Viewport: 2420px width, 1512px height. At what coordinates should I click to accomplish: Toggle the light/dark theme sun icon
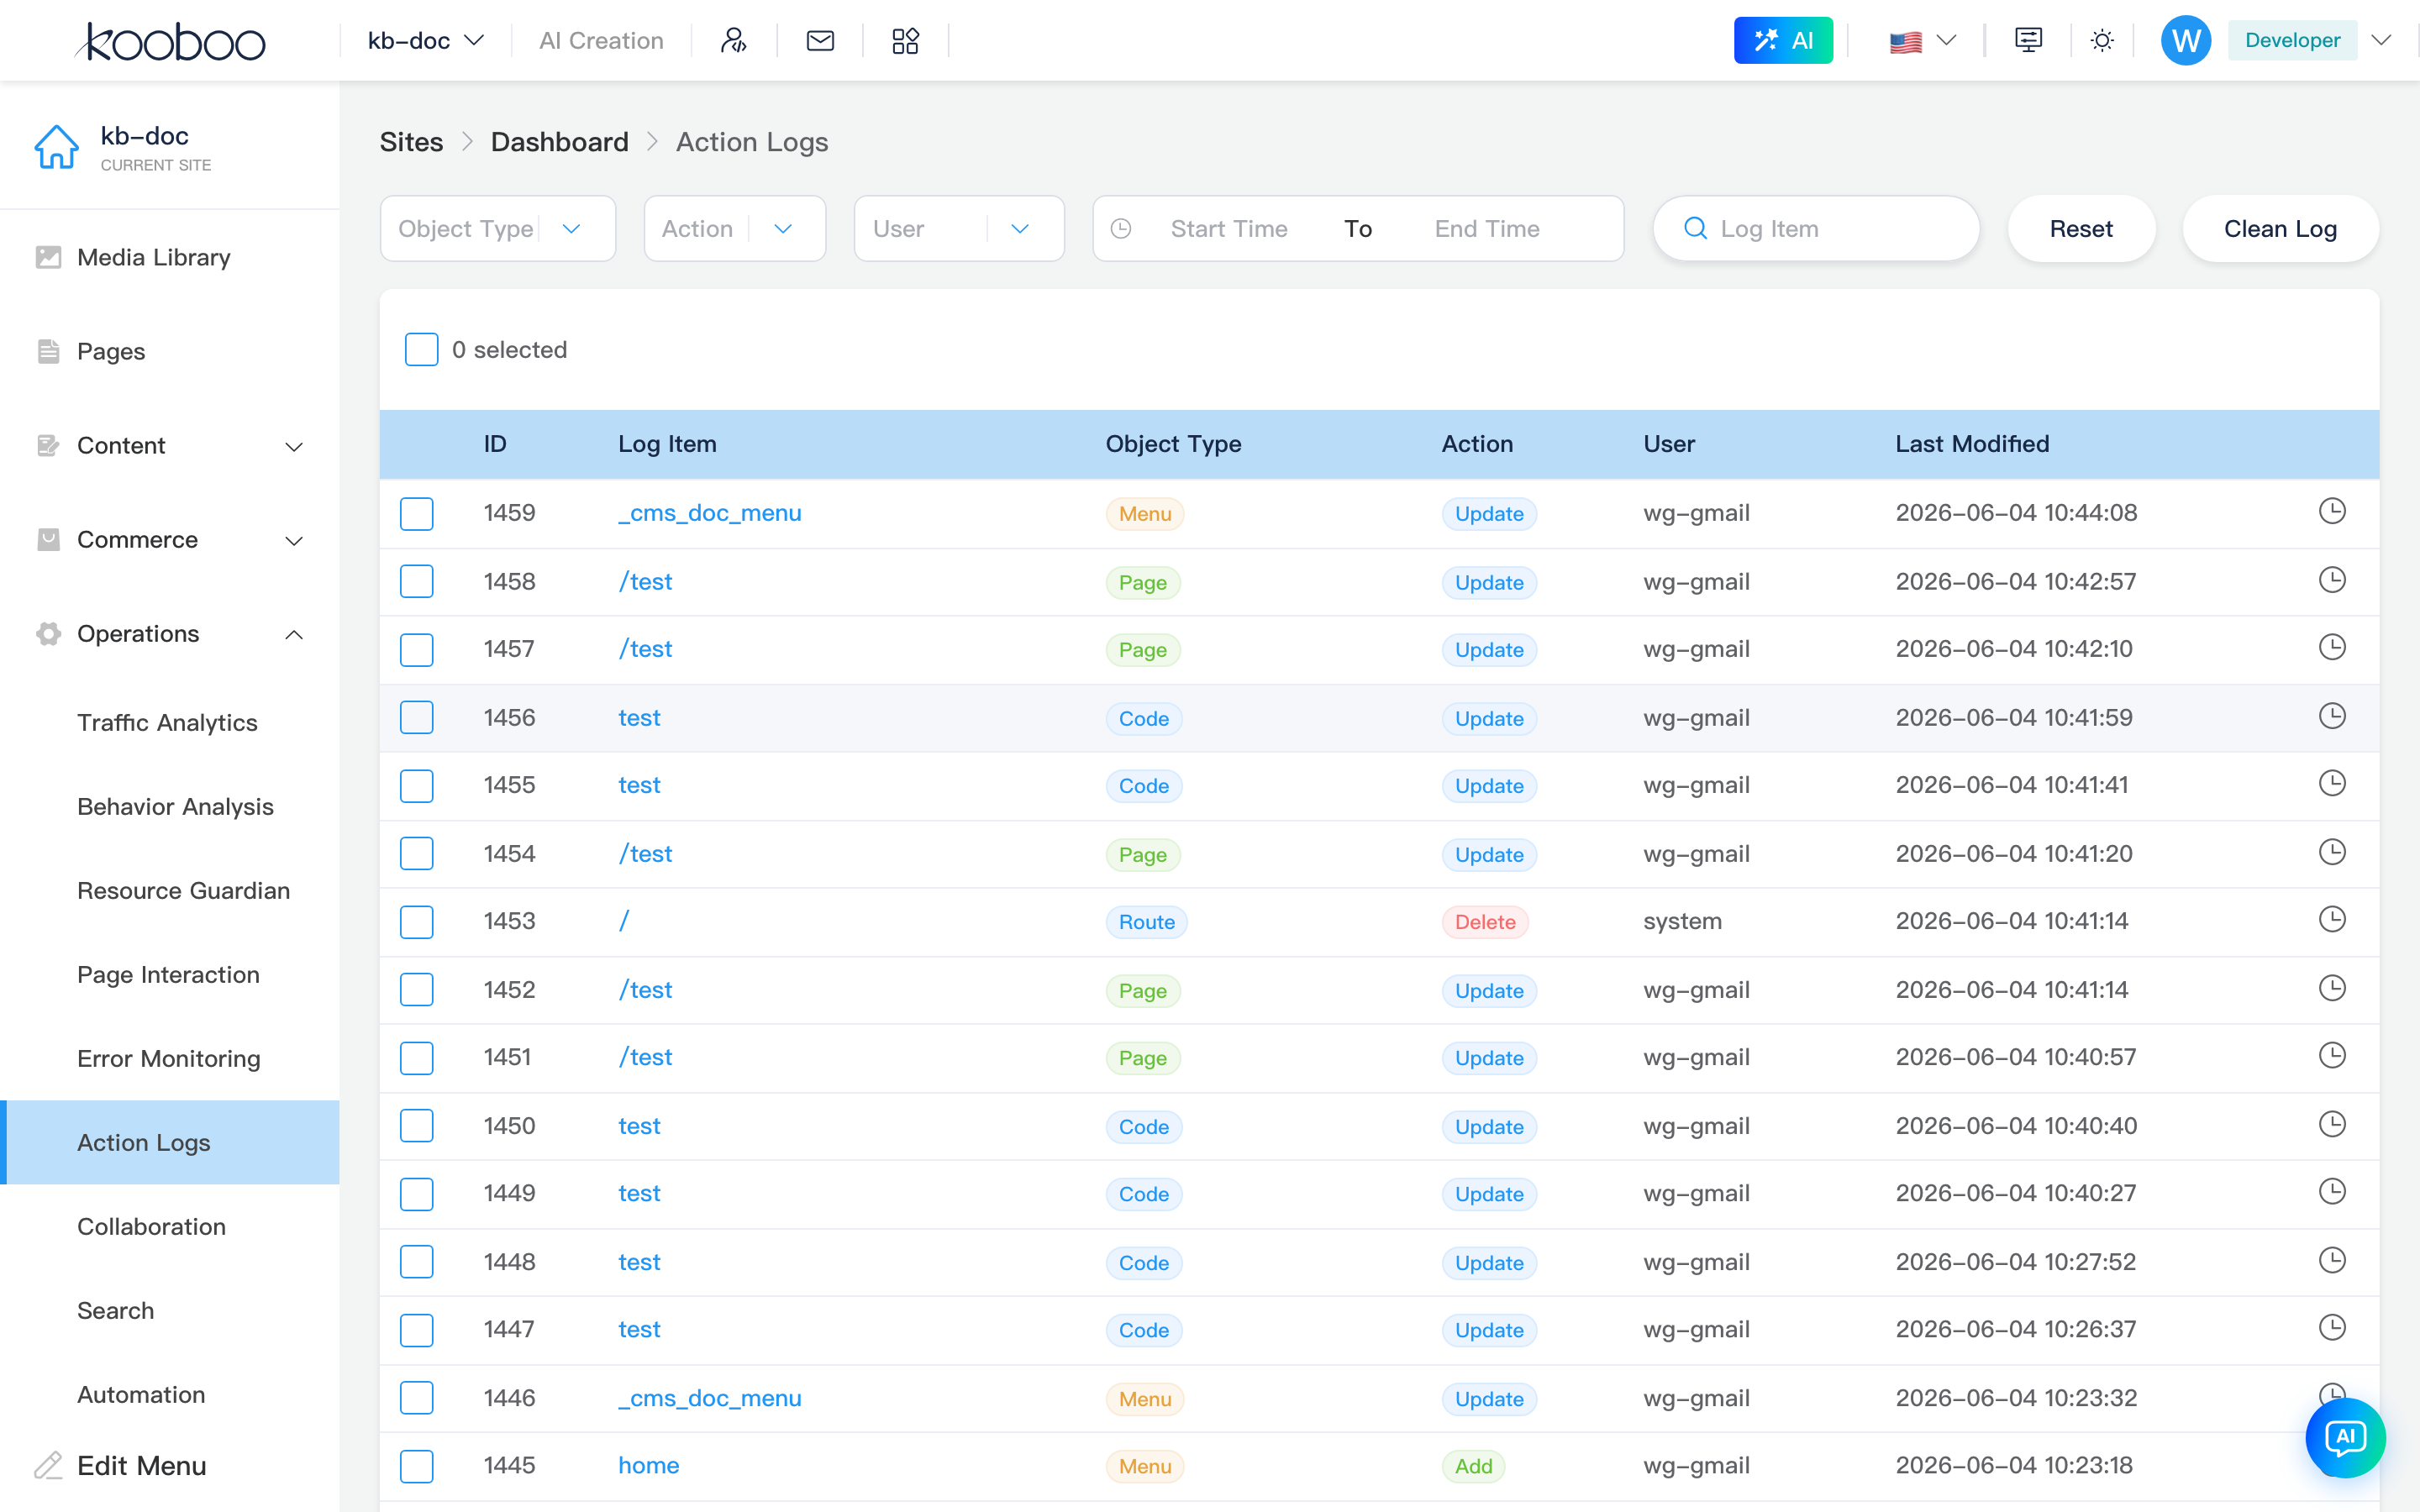[2102, 40]
